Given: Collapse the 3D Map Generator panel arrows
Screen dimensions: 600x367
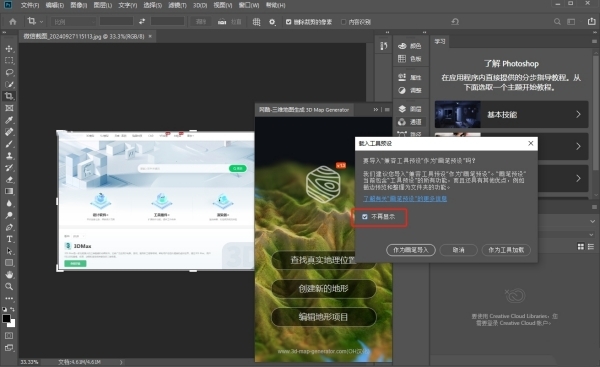Looking at the screenshot, I should coord(376,110).
